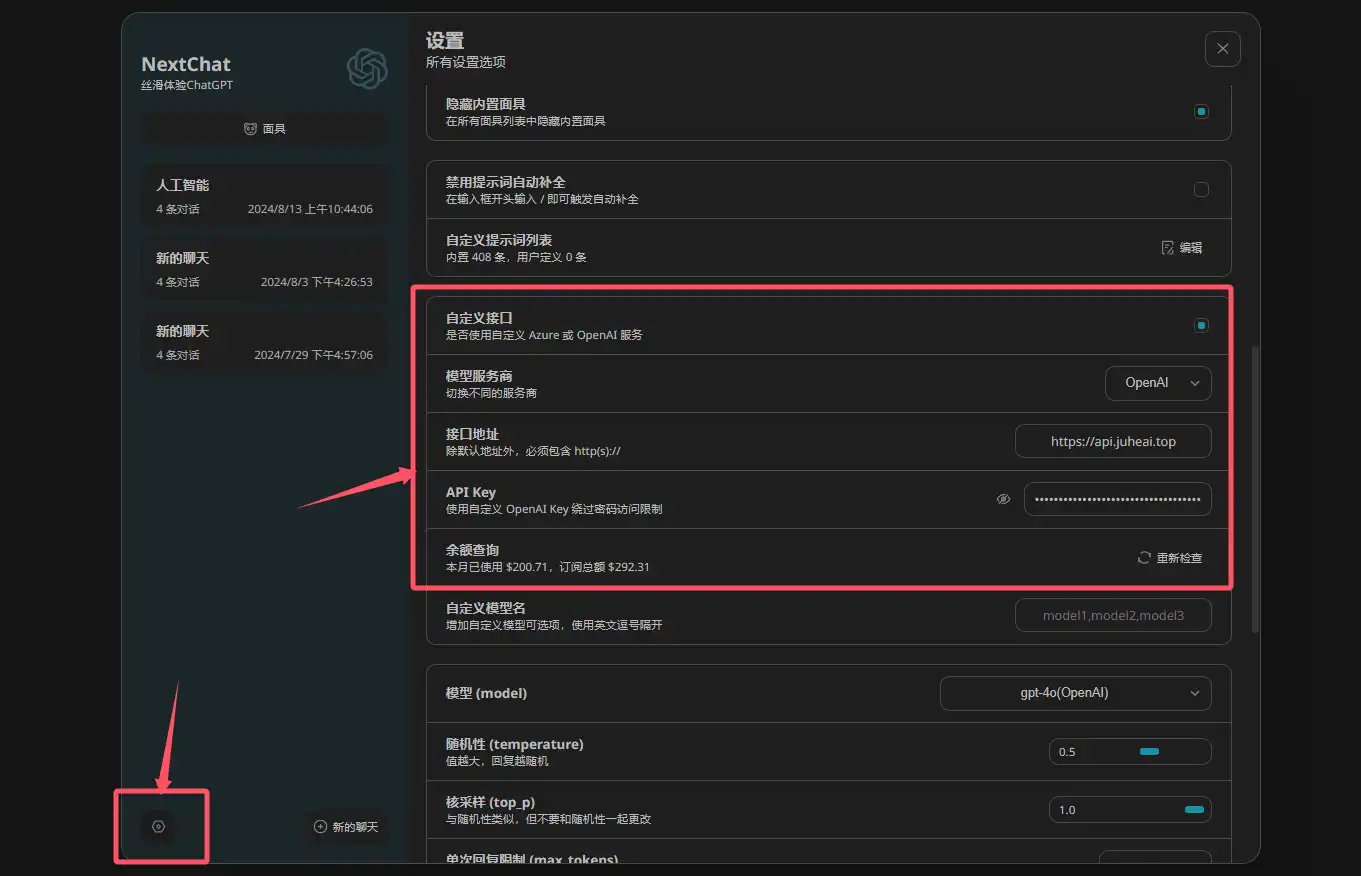Click 重新检查 to refresh the balance
Image resolution: width=1361 pixels, height=876 pixels.
coord(1180,557)
